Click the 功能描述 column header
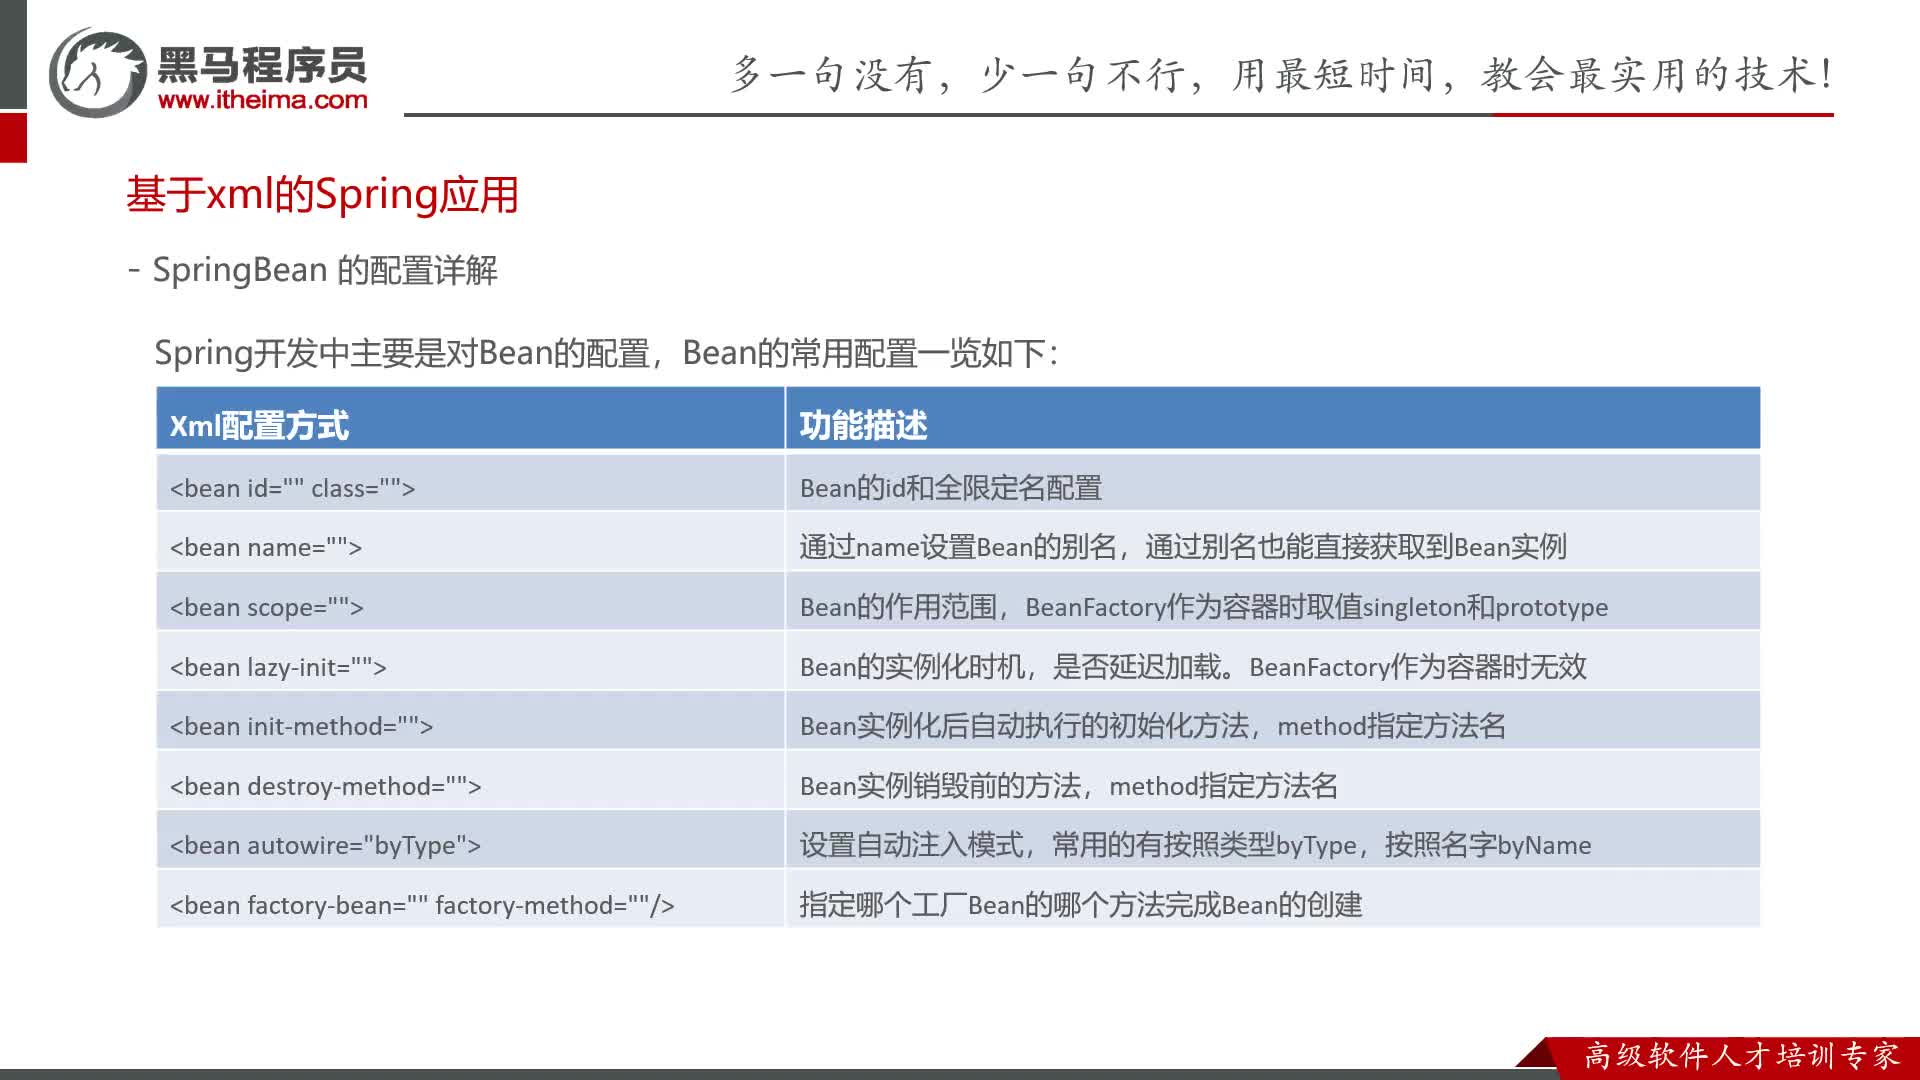 pos(1273,419)
